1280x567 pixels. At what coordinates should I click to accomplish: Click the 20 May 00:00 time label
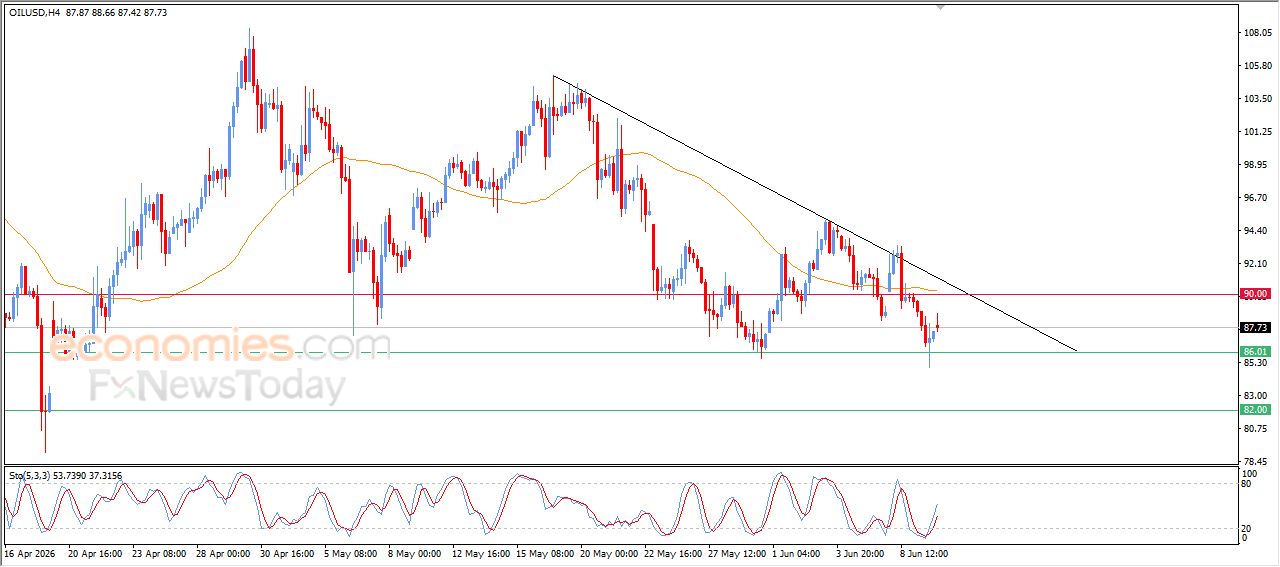pos(607,552)
